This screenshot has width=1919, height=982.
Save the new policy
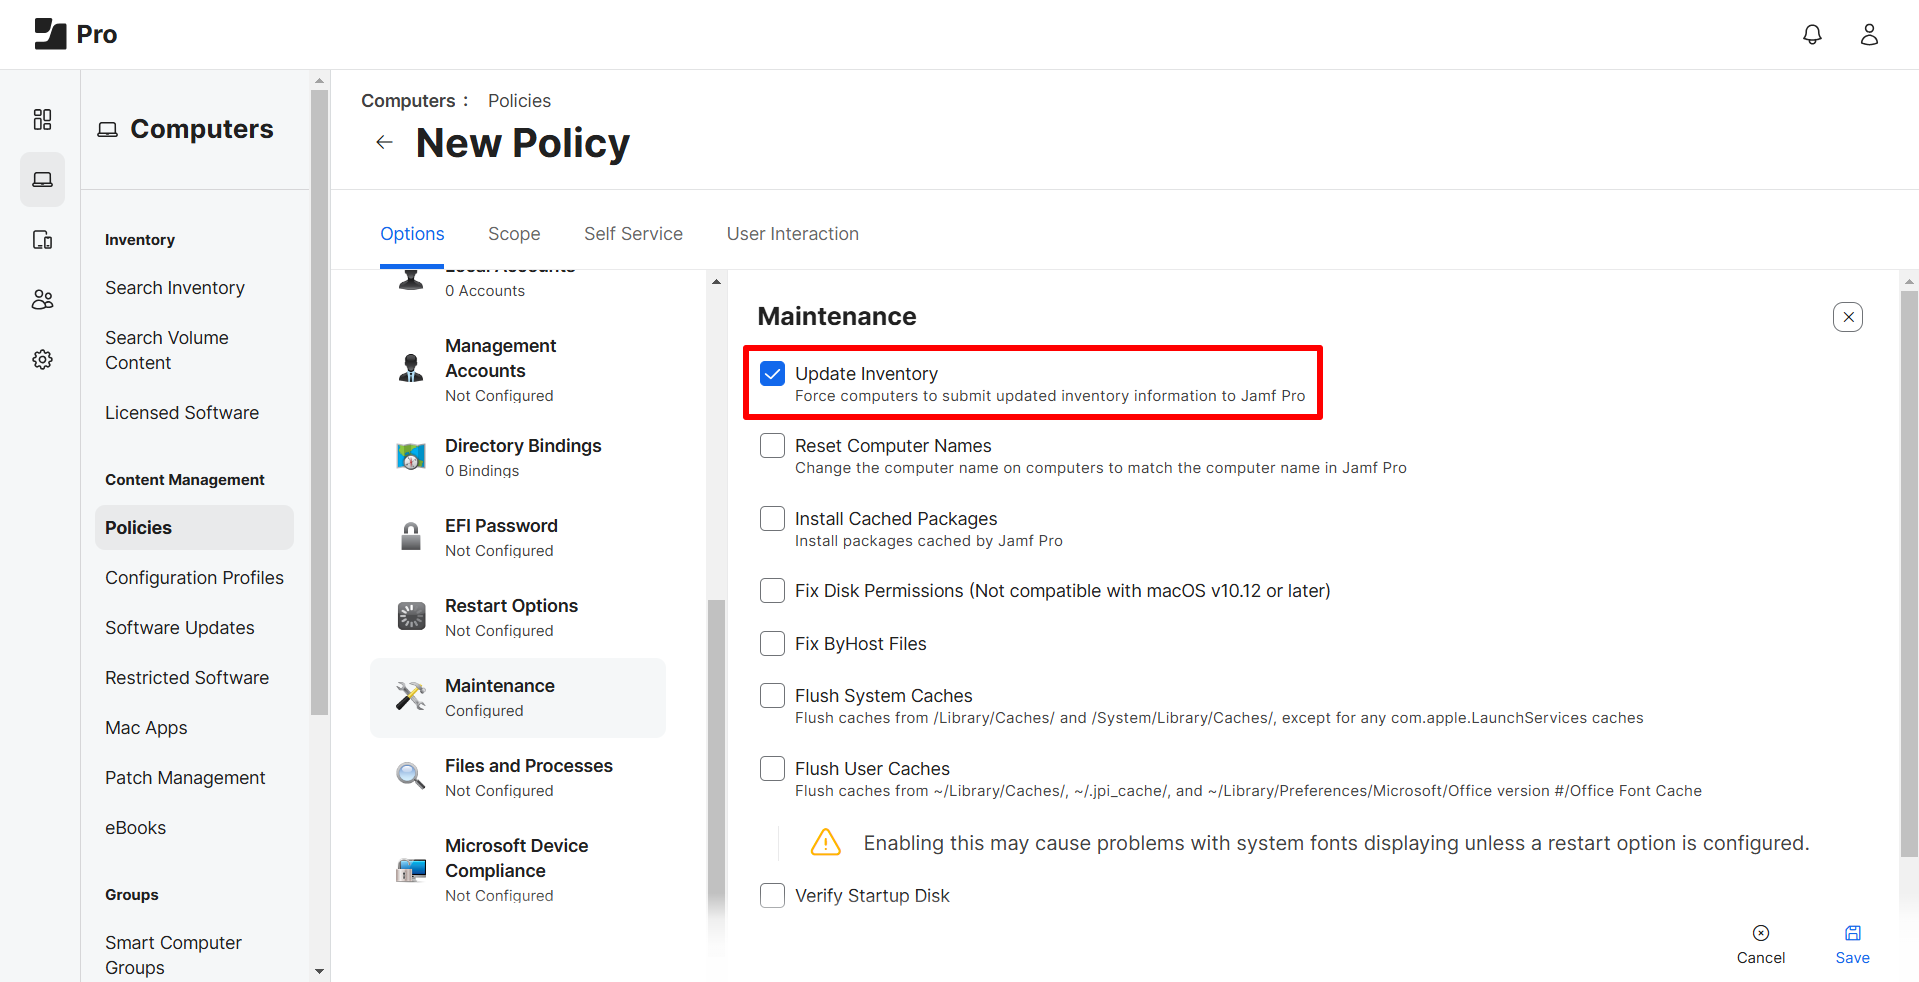tap(1852, 944)
